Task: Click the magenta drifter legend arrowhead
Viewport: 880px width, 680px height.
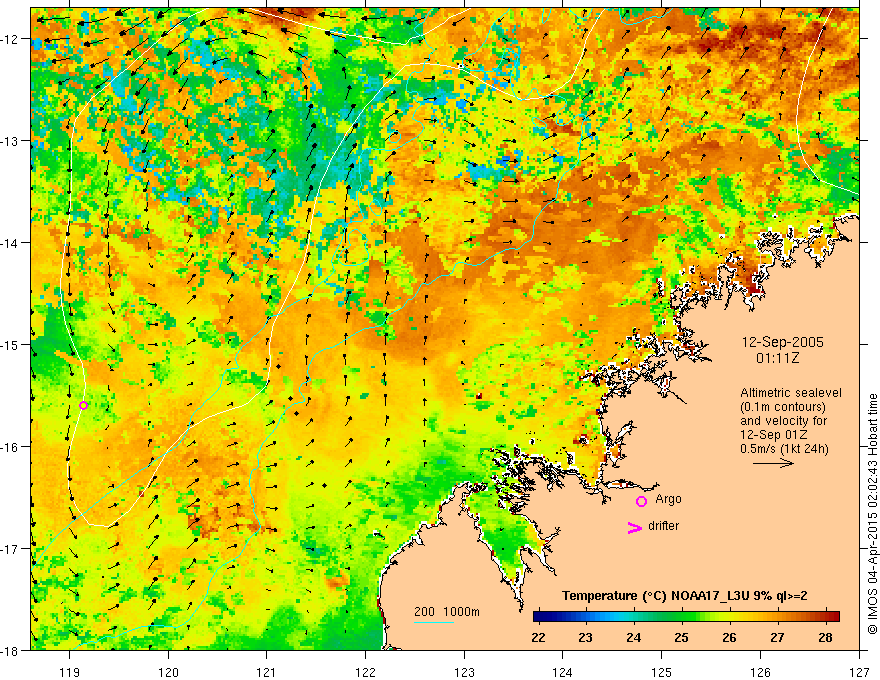Action: pos(634,527)
